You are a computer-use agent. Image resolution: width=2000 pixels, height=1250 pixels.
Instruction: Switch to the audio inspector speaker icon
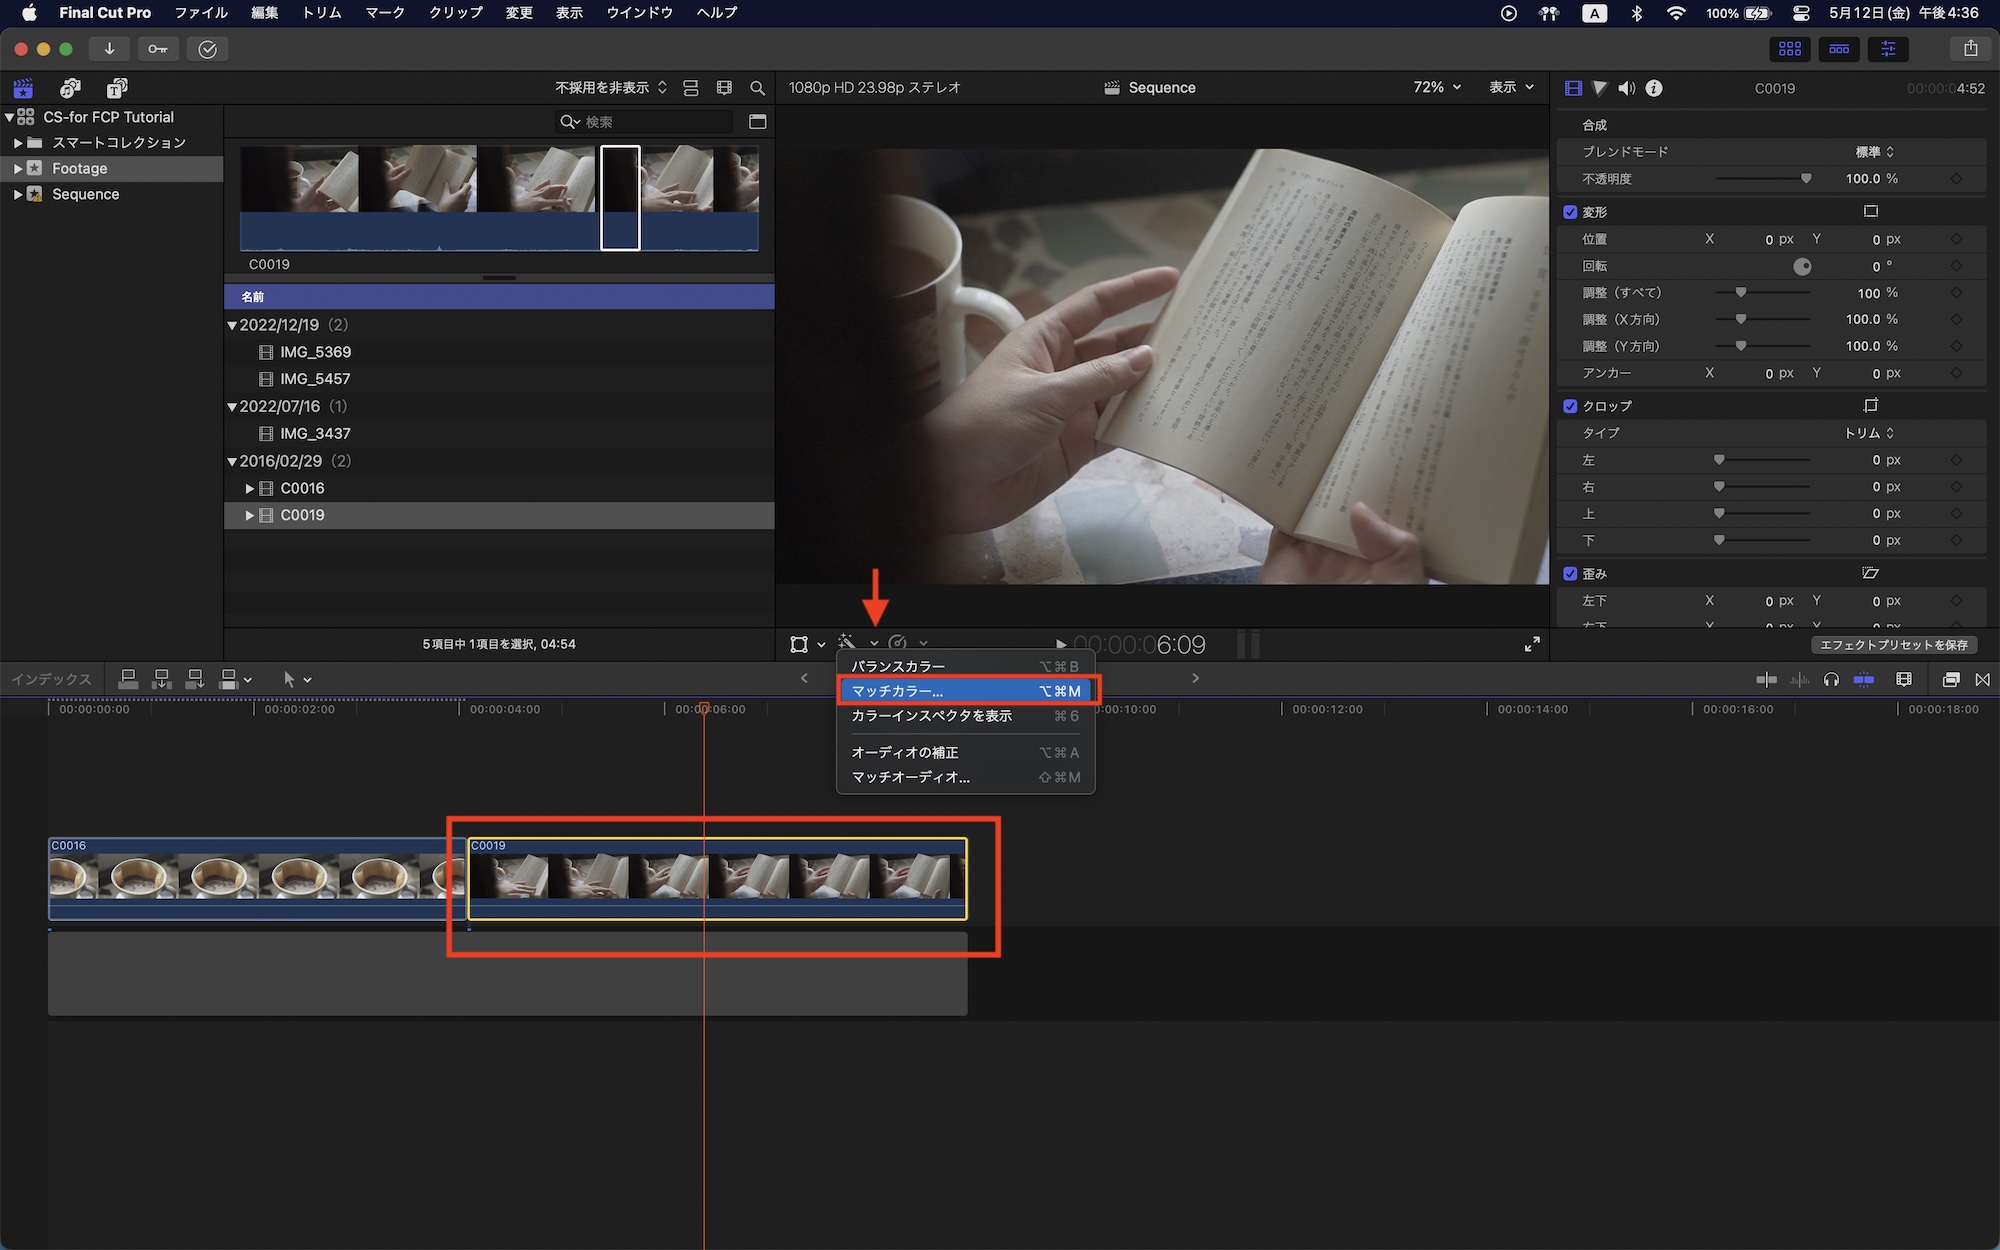coord(1627,88)
